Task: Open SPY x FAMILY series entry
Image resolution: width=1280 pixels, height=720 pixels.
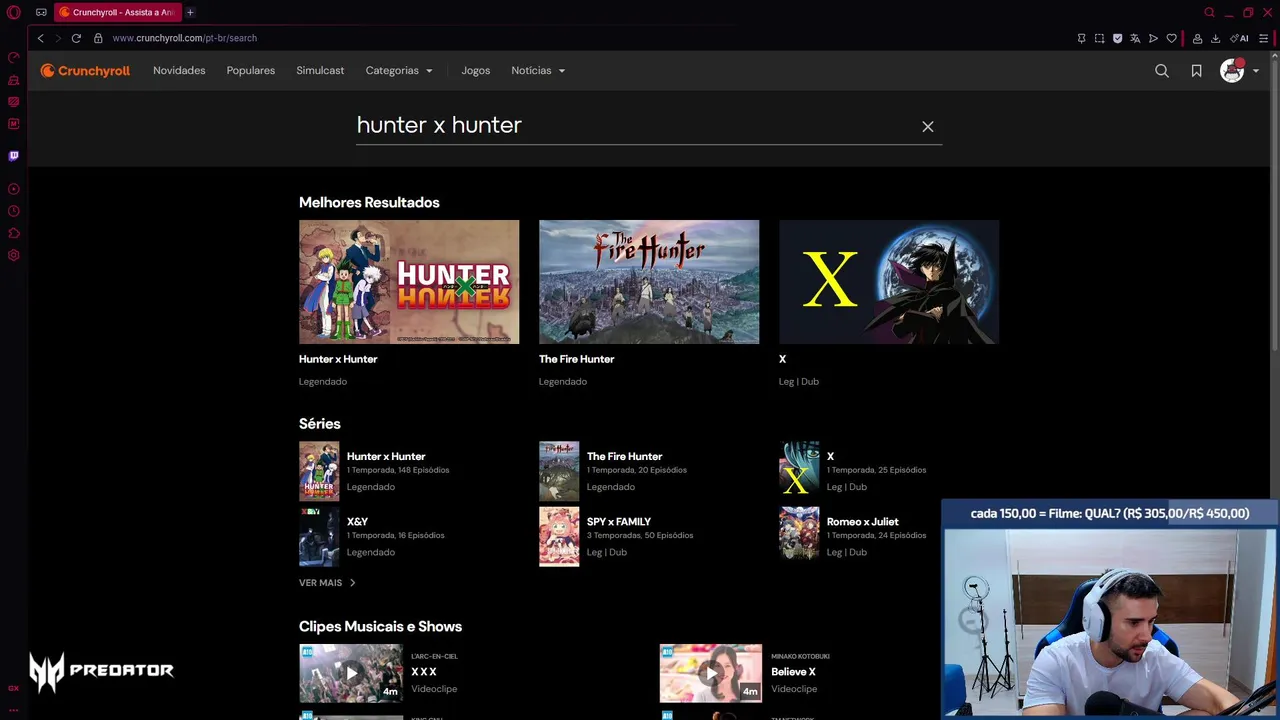Action: pyautogui.click(x=649, y=537)
